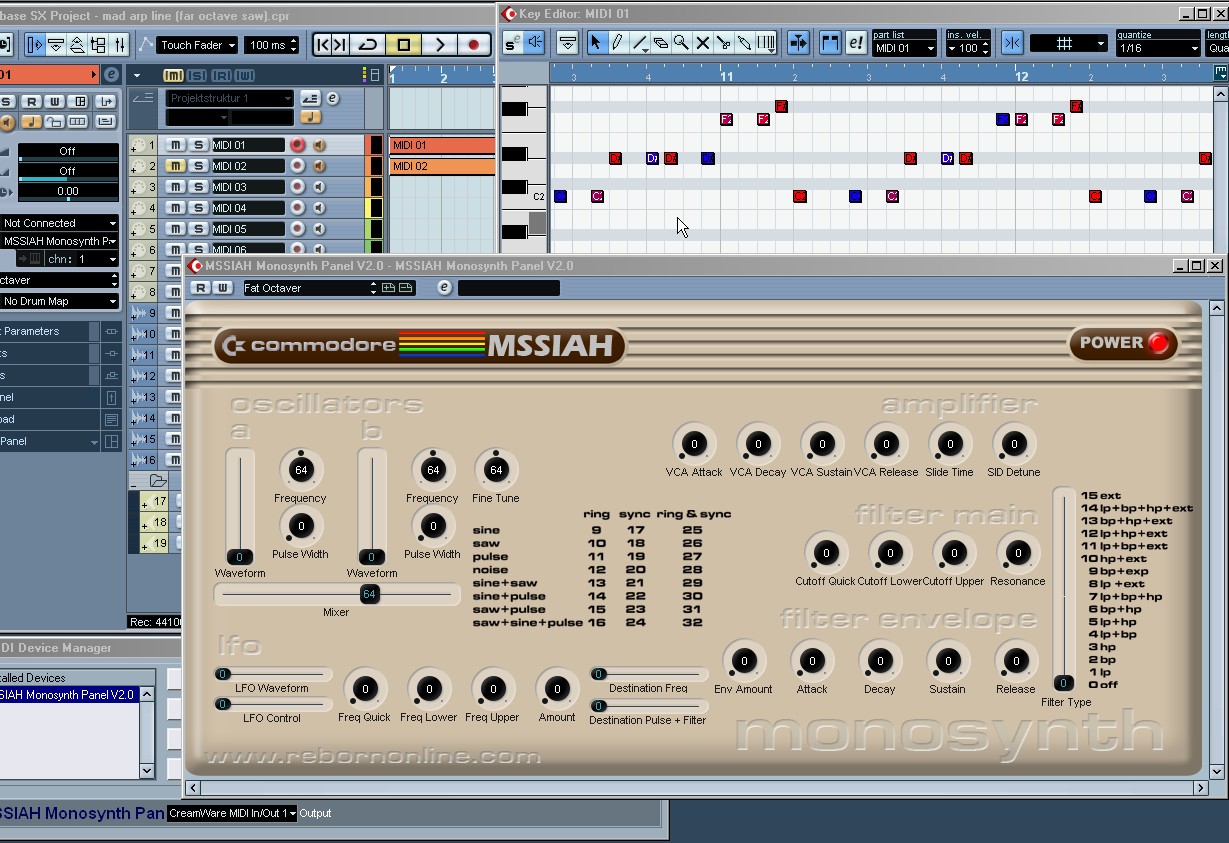Open the No Drum Map dropdown

point(59,301)
